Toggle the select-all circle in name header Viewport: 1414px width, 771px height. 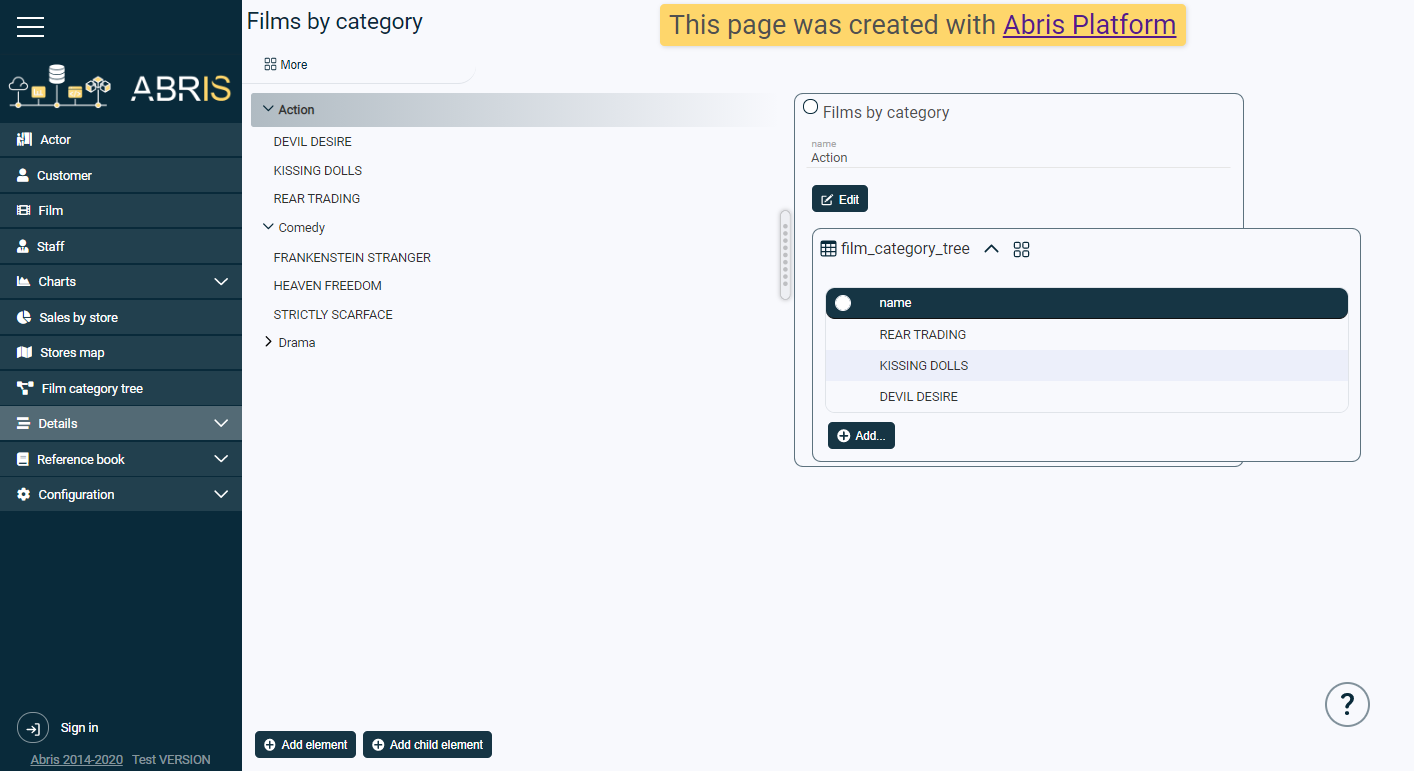843,303
